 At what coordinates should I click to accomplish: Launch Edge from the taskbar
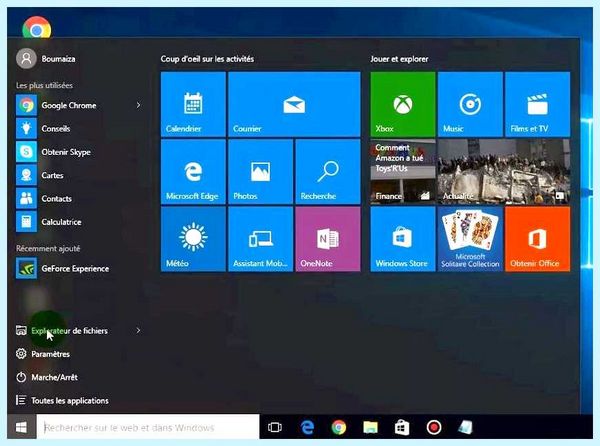coord(307,427)
